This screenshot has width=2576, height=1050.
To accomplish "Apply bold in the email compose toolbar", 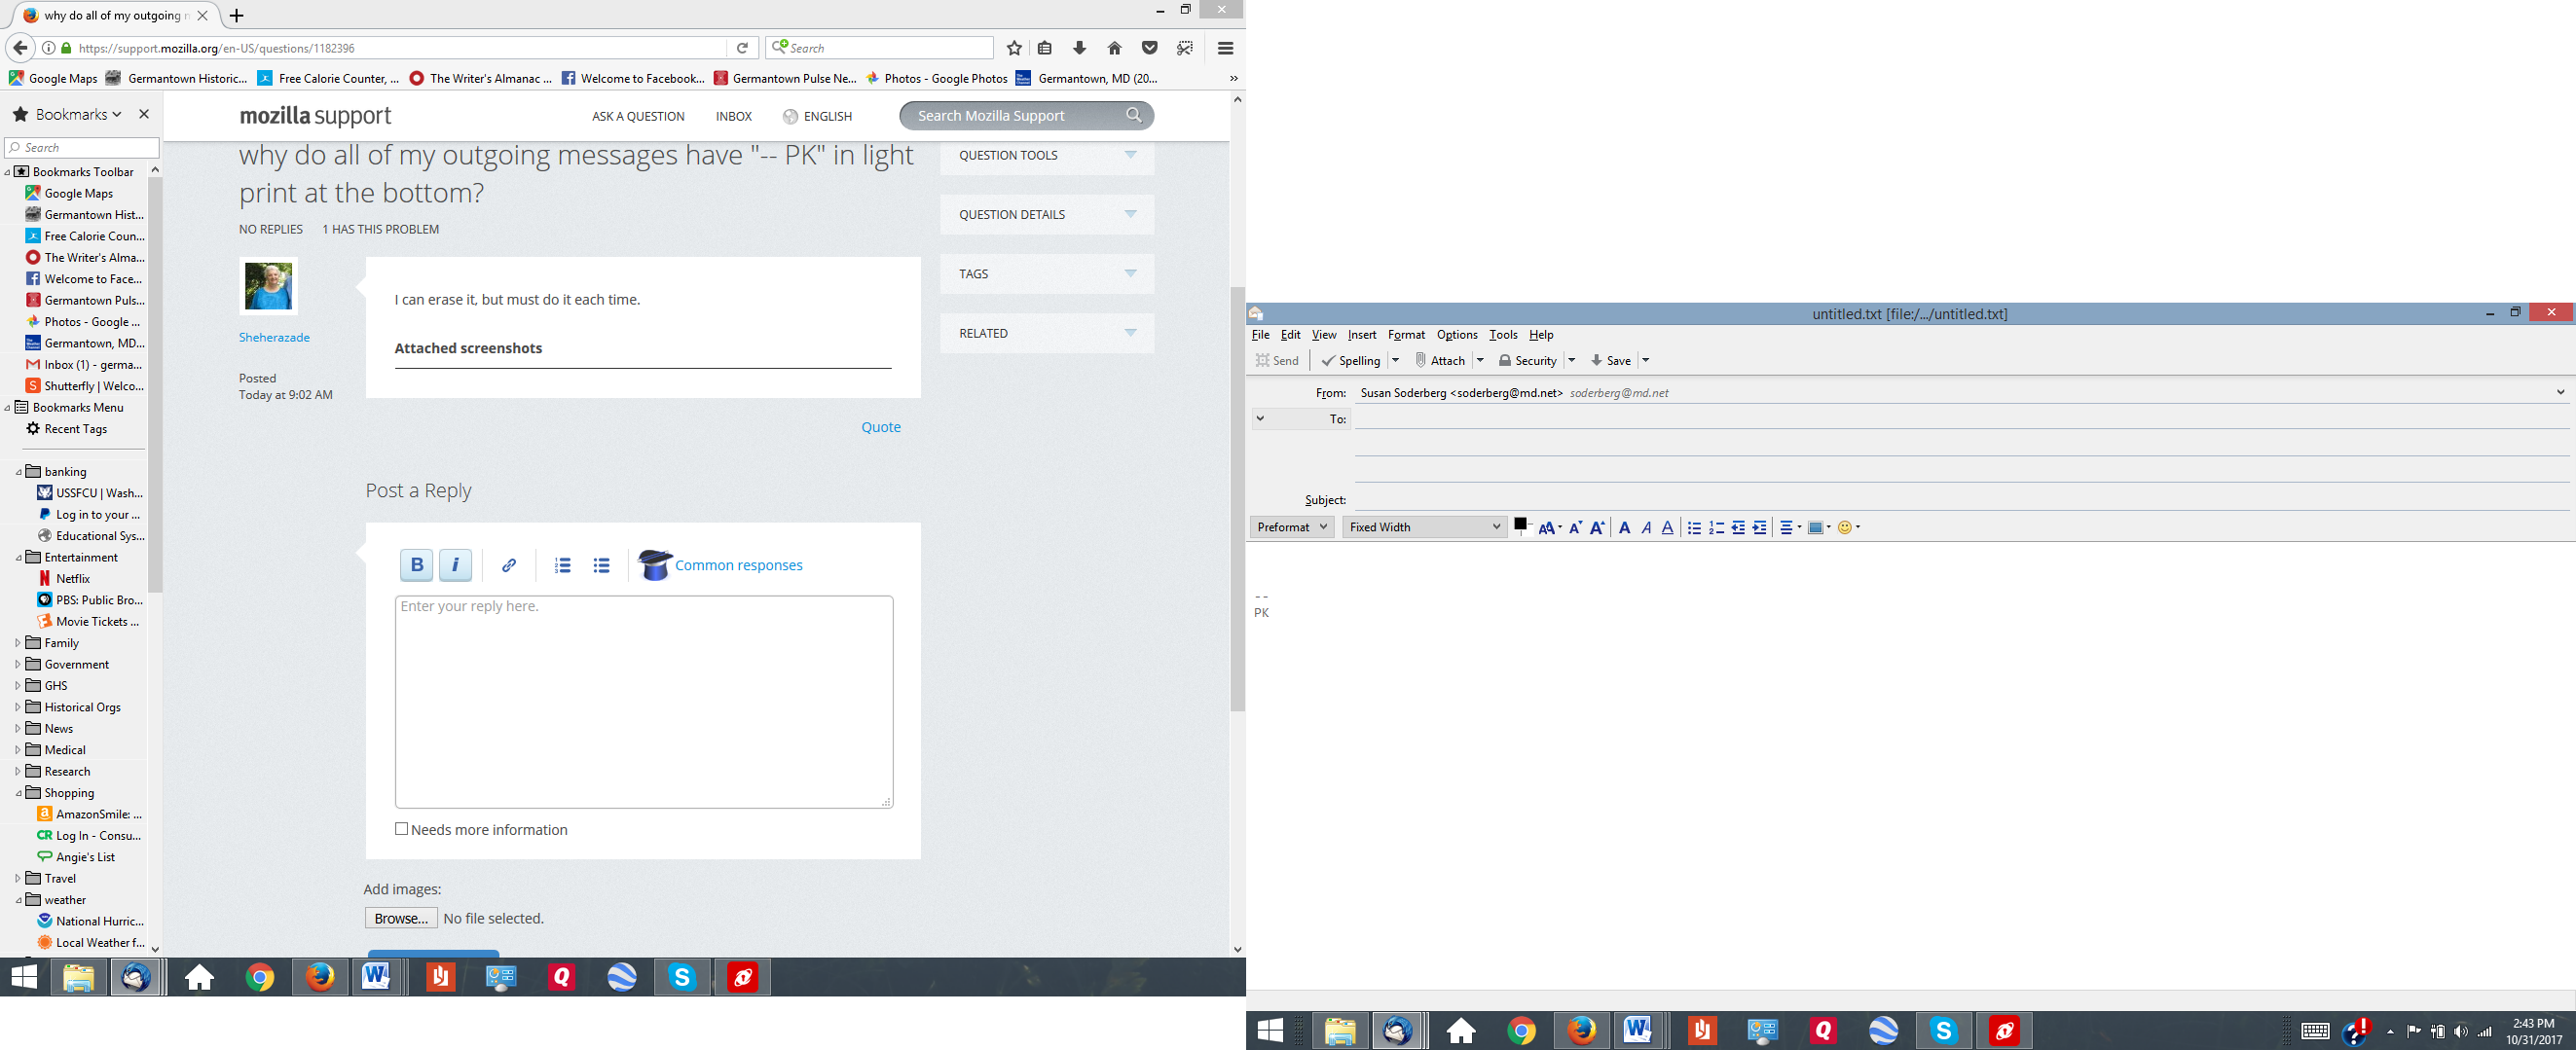I will point(1625,528).
